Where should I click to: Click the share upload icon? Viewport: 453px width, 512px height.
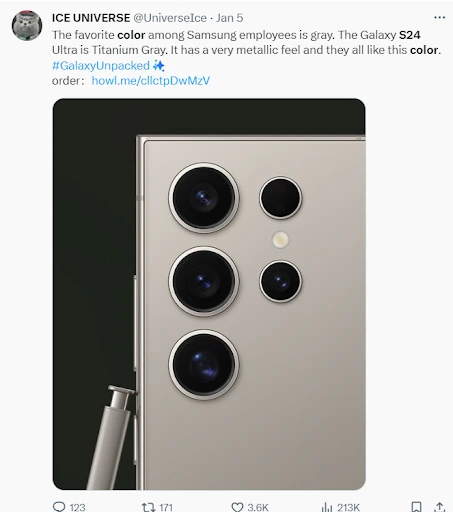pos(440,507)
